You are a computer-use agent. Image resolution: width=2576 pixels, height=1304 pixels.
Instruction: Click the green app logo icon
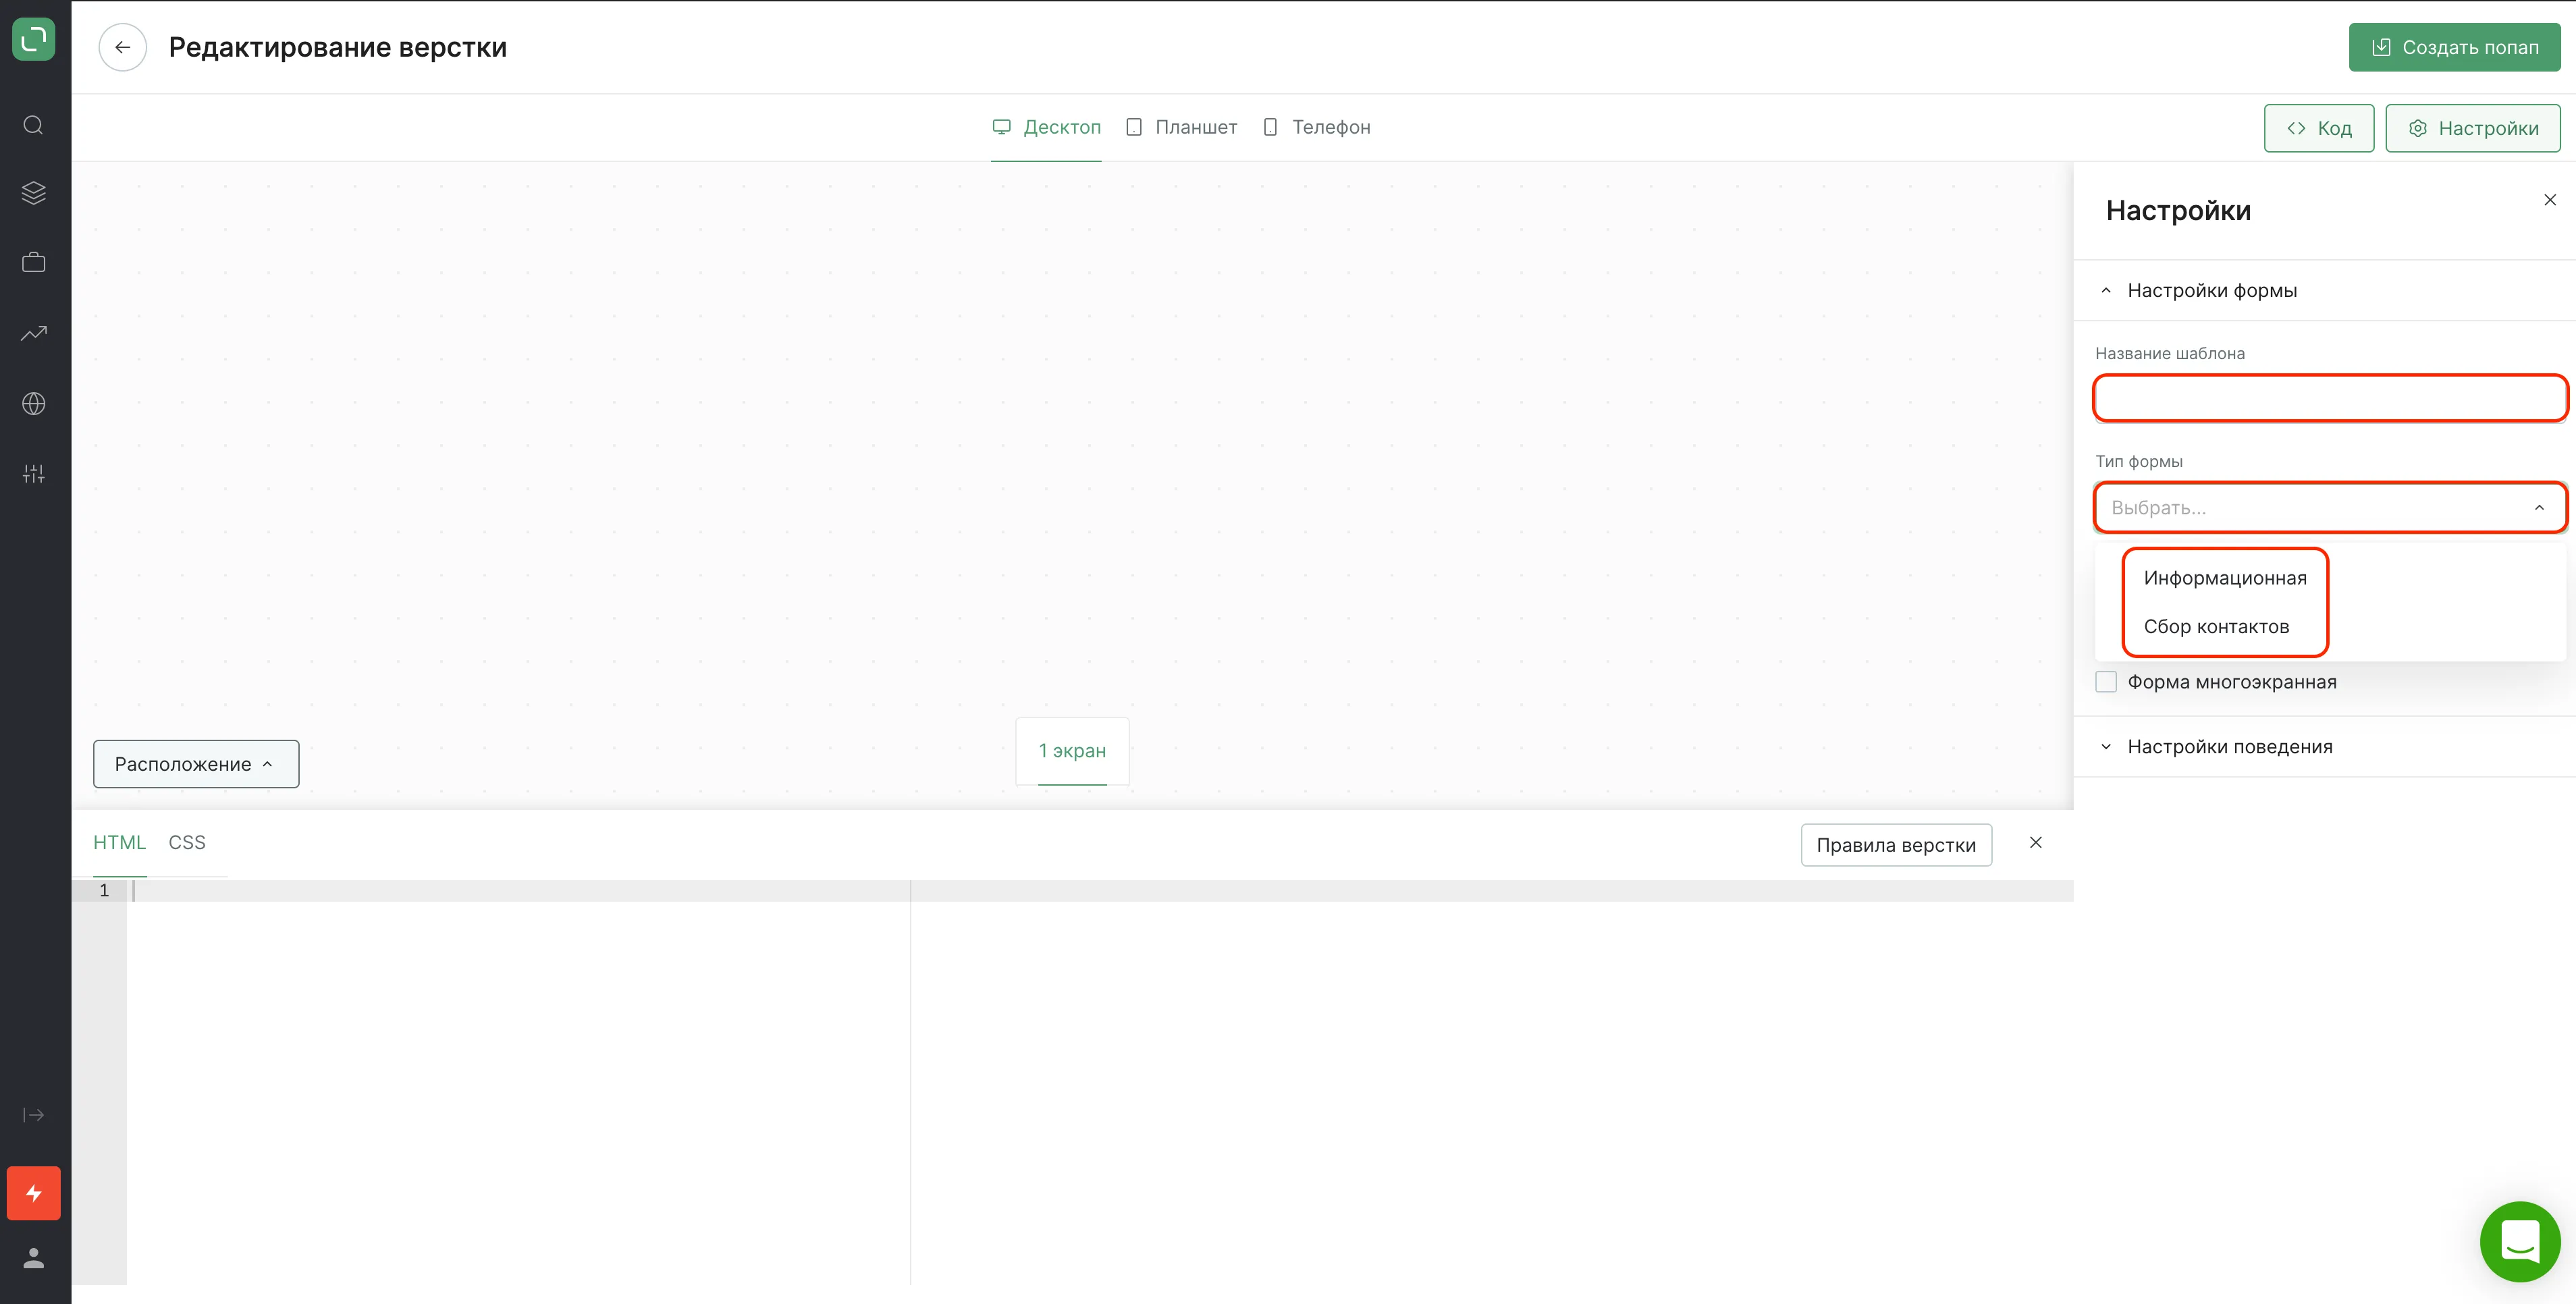tap(34, 40)
